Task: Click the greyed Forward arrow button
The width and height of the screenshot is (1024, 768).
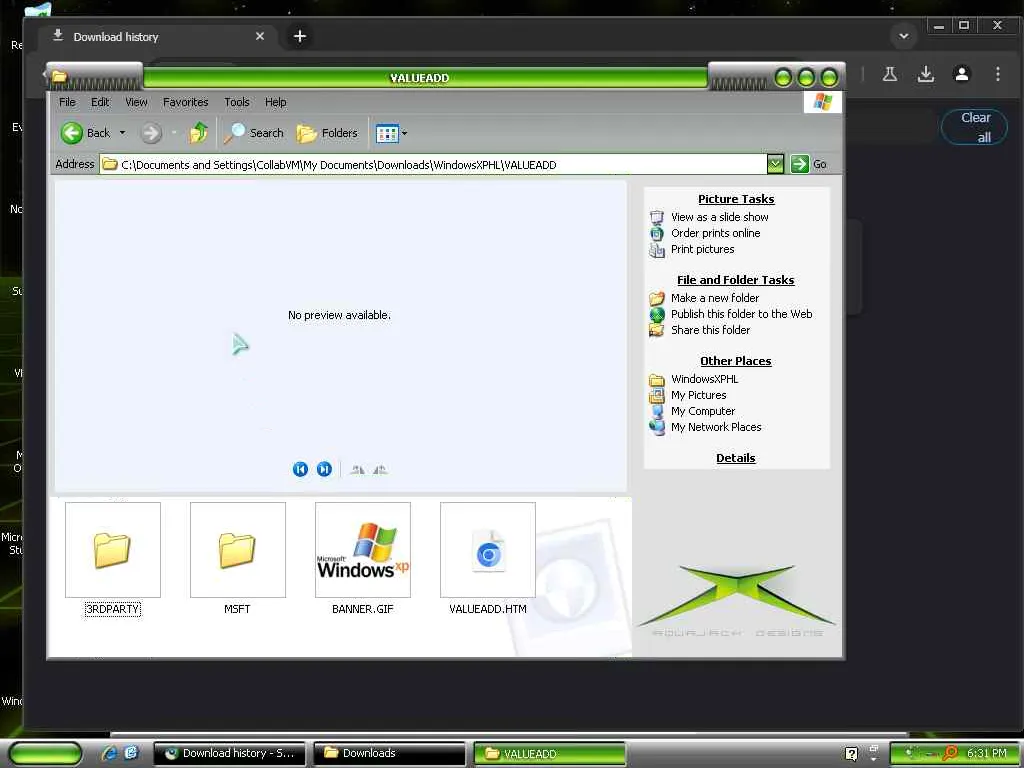Action: (x=151, y=133)
